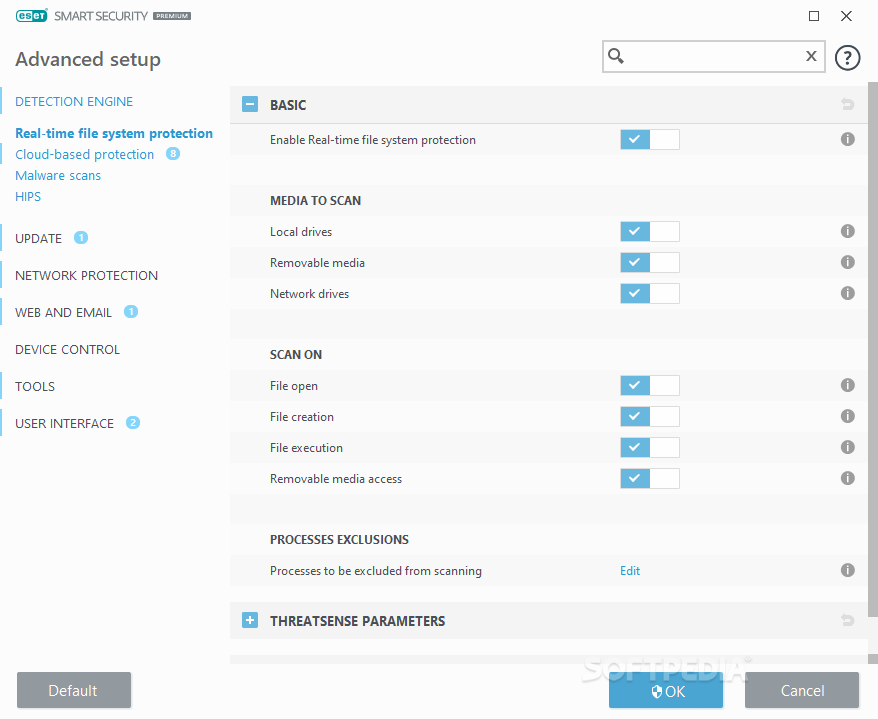Show info icon for Local drives
The image size is (878, 719).
point(847,231)
